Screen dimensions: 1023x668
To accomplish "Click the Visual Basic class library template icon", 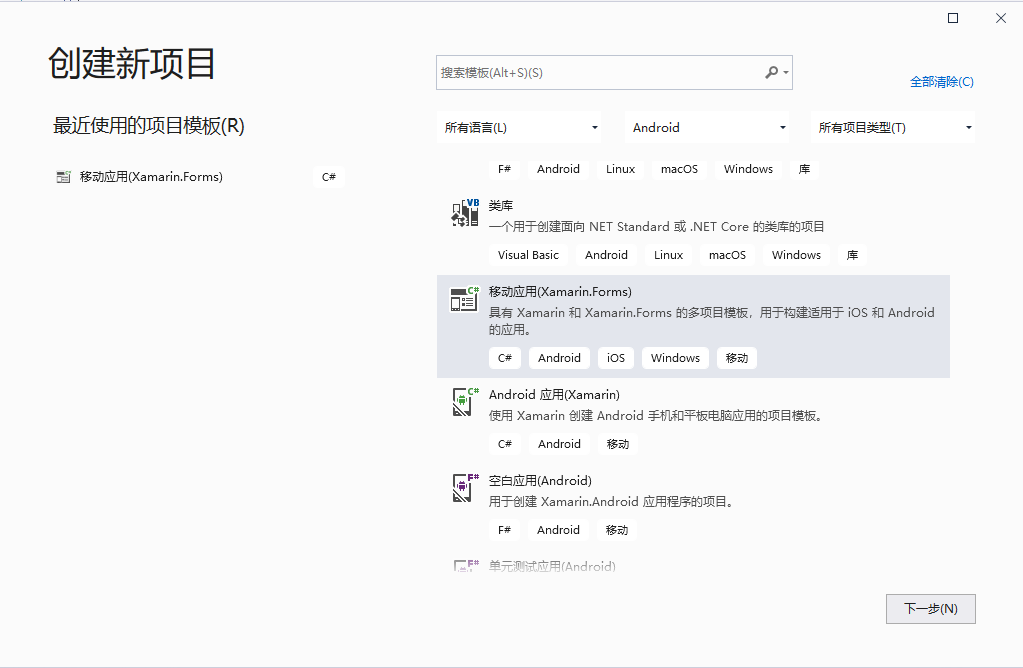I will (x=465, y=213).
